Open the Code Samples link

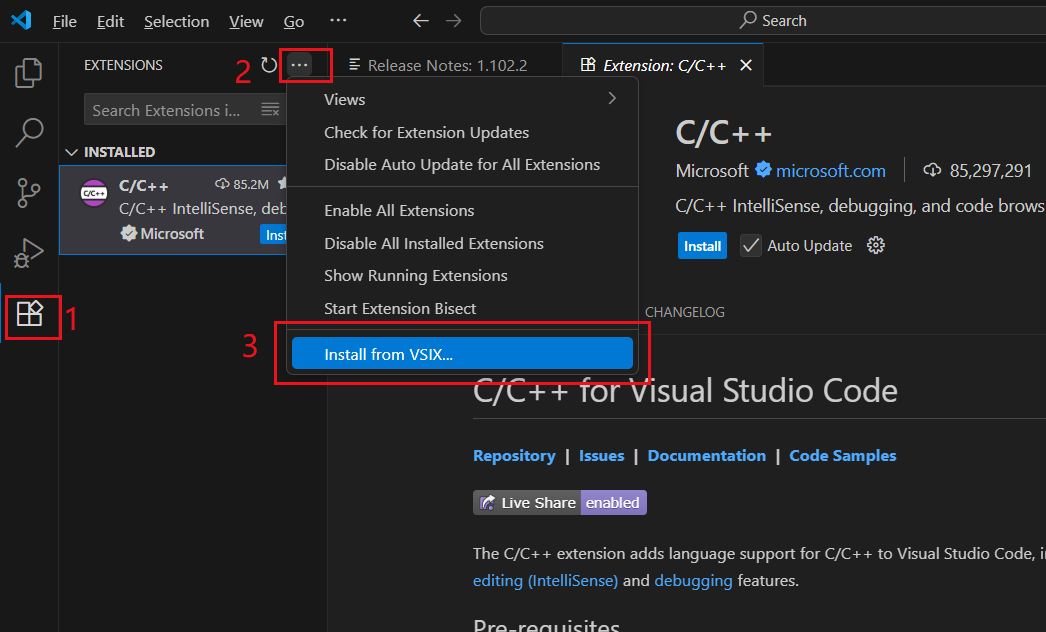843,455
